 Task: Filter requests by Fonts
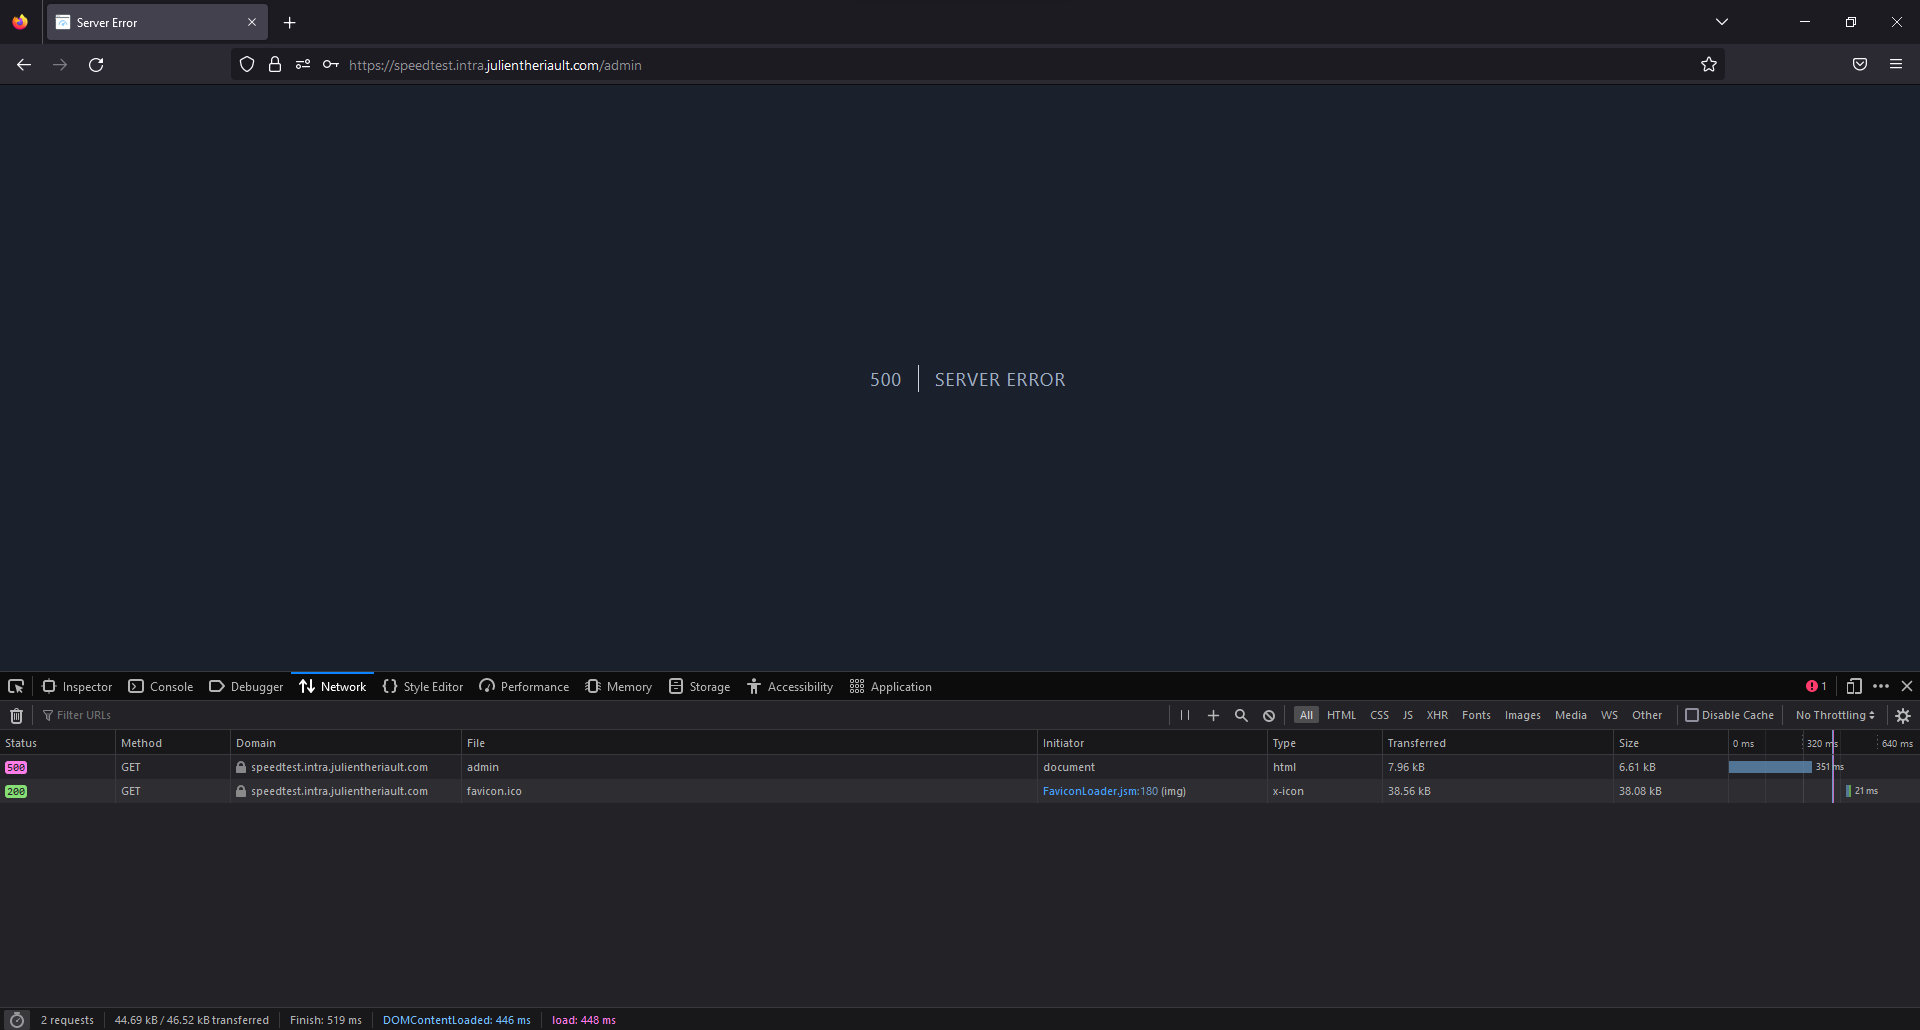[1476, 716]
